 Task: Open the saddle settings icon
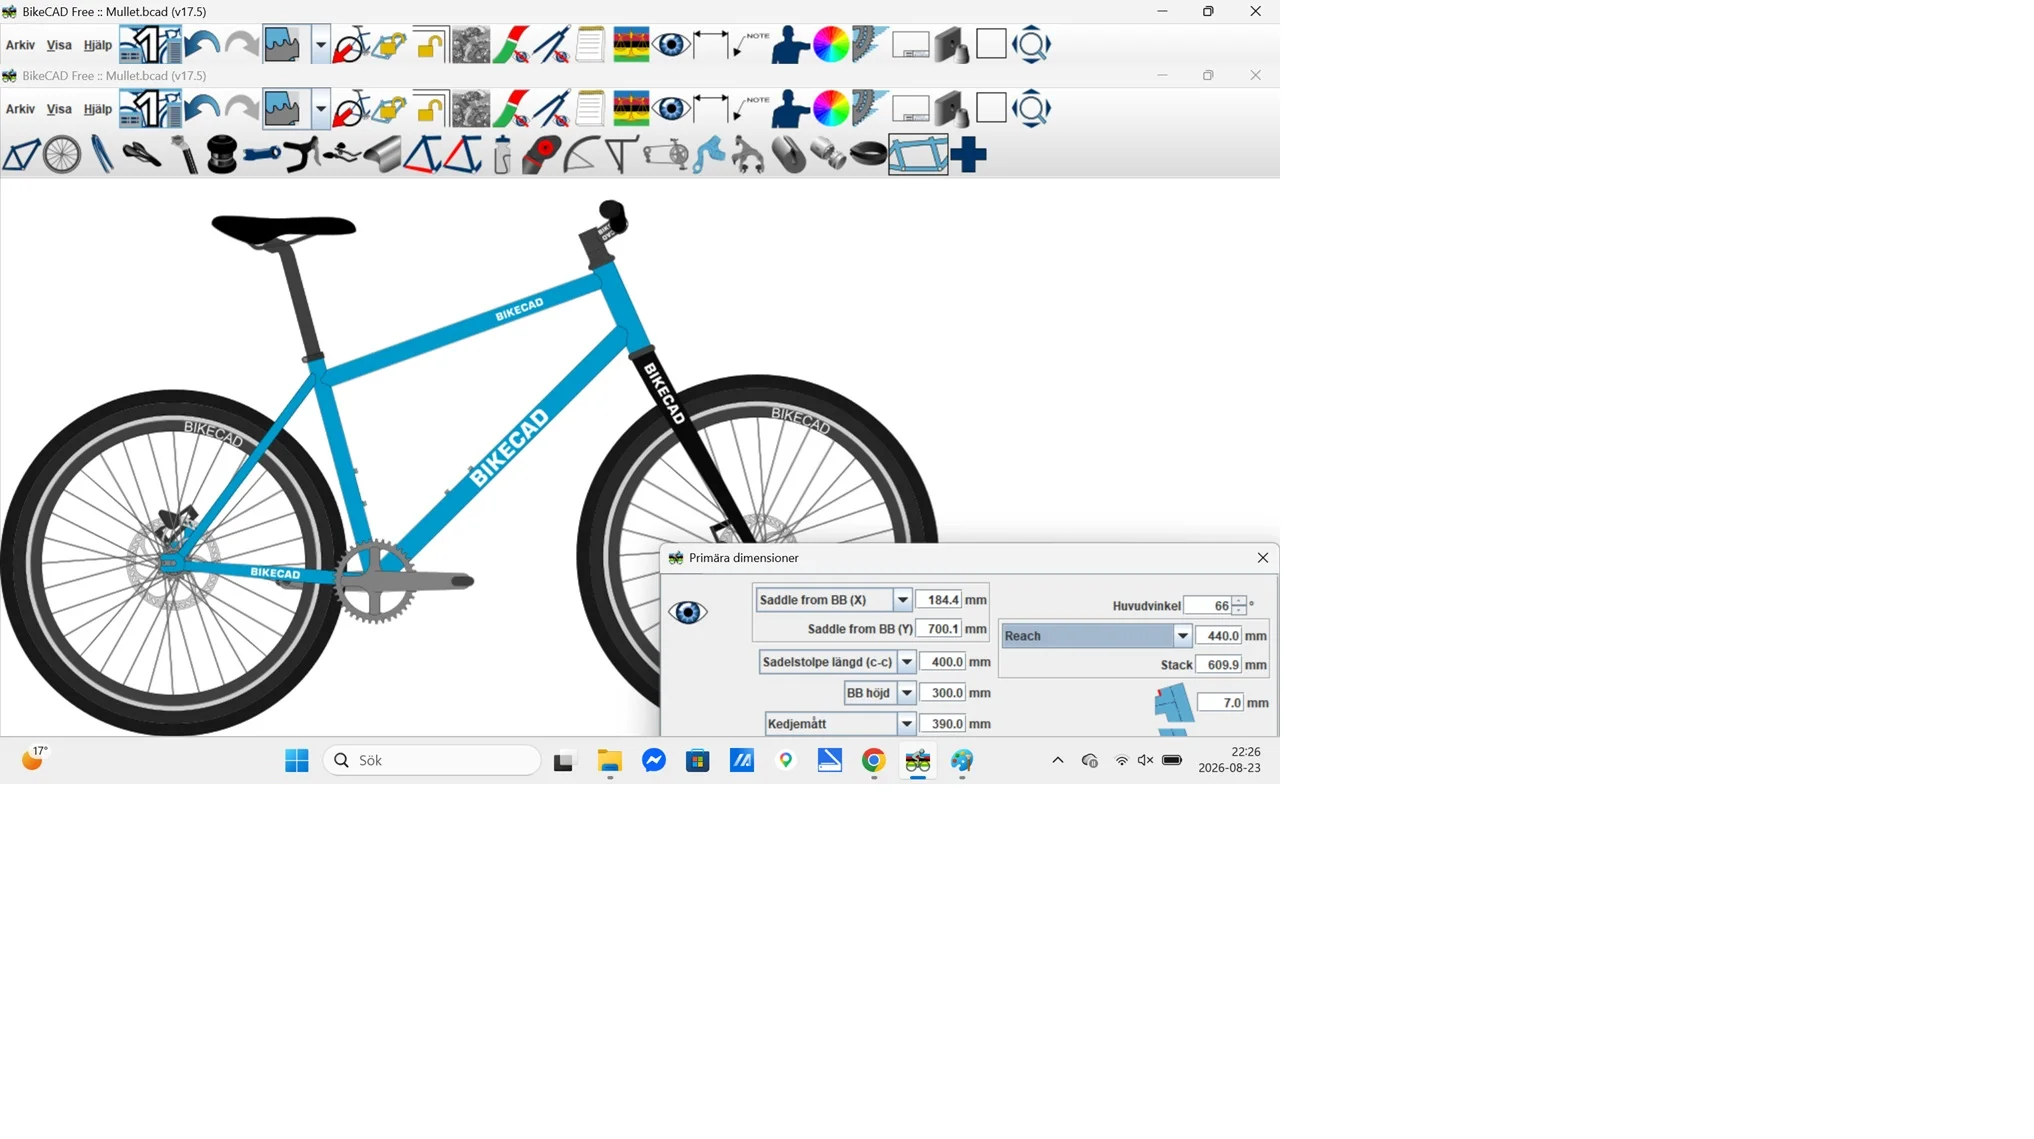pyautogui.click(x=141, y=155)
